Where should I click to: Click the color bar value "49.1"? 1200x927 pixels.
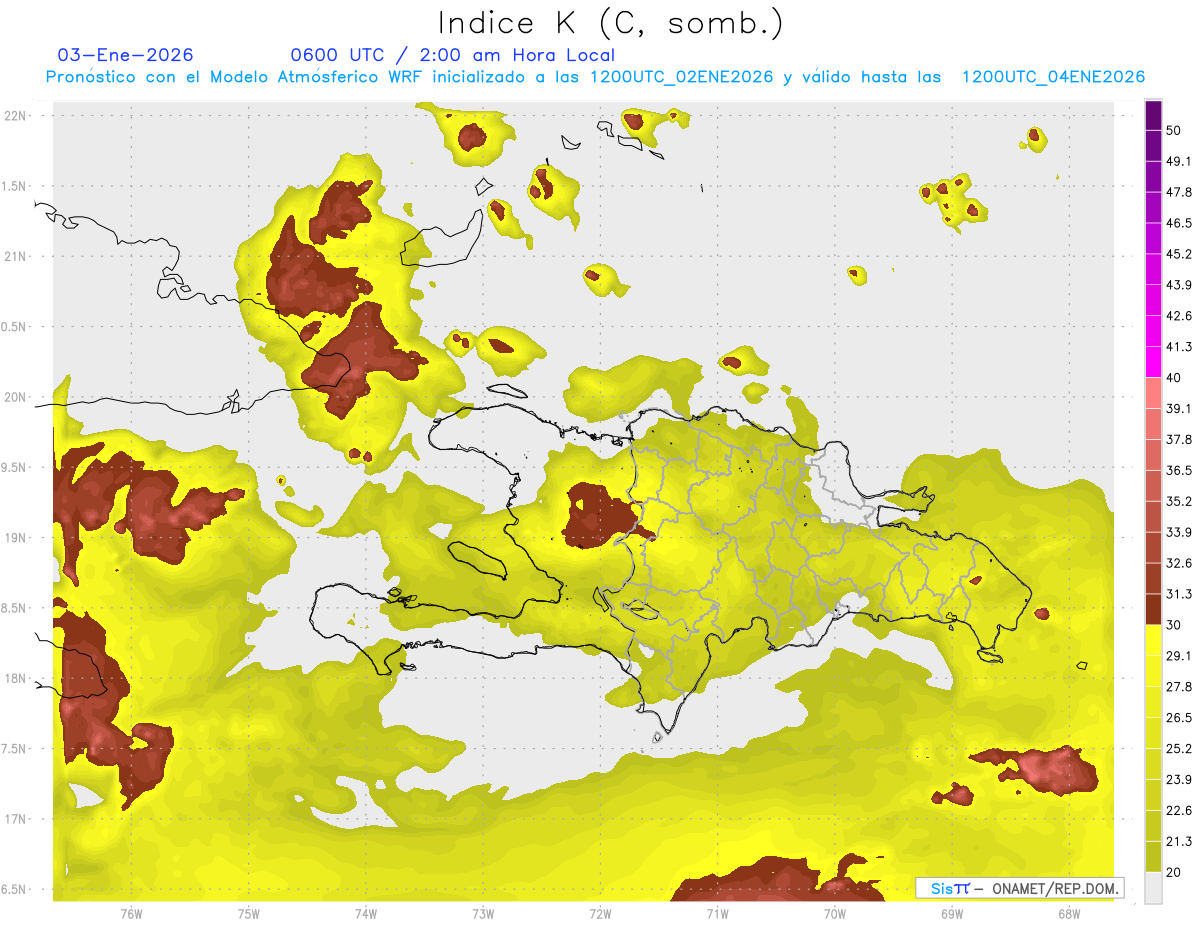pos(1179,162)
